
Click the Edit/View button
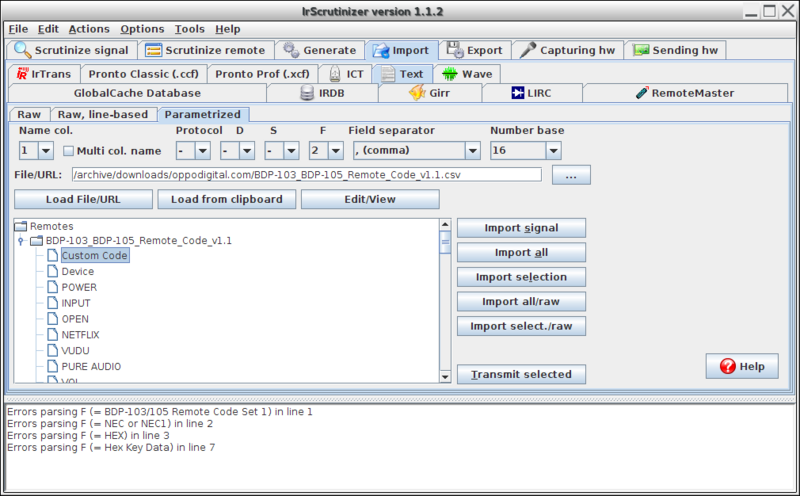[370, 199]
